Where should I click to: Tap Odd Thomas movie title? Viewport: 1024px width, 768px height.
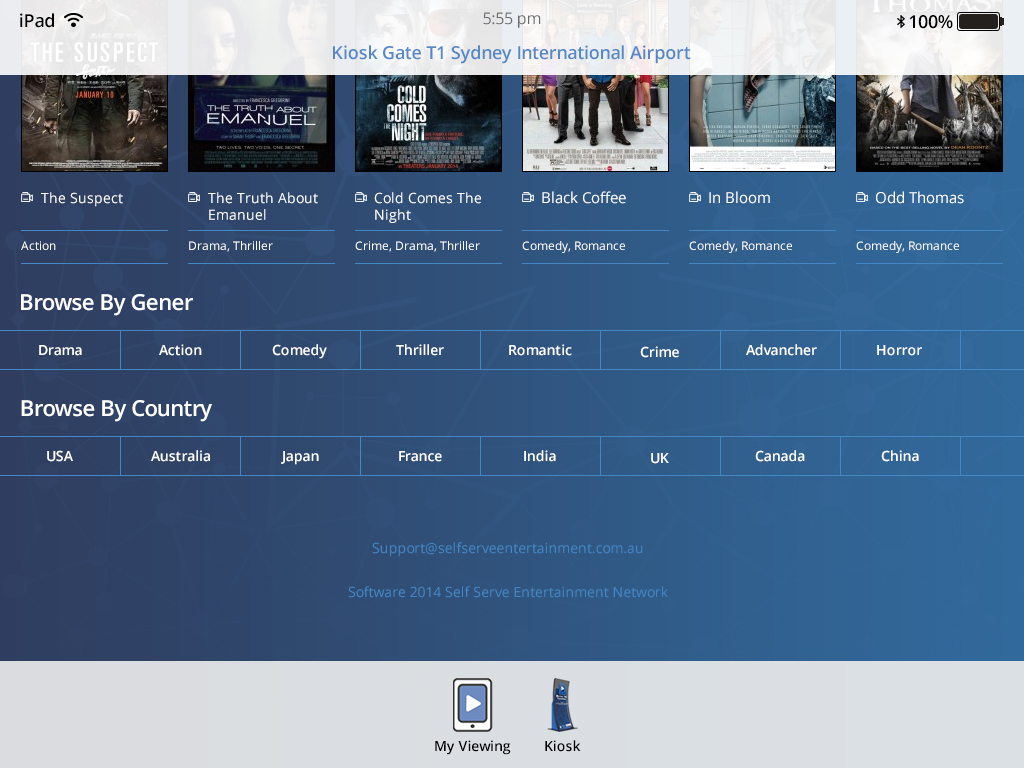[x=920, y=198]
